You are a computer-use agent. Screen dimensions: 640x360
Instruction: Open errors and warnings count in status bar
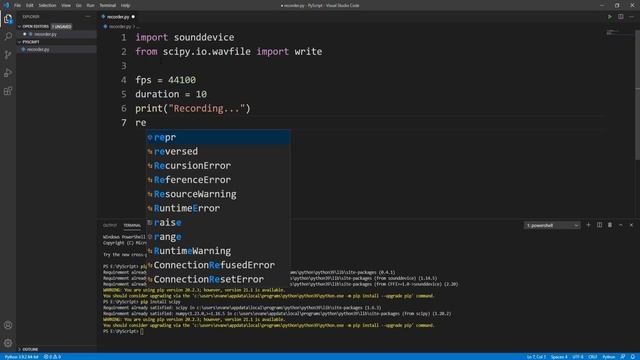pos(52,357)
